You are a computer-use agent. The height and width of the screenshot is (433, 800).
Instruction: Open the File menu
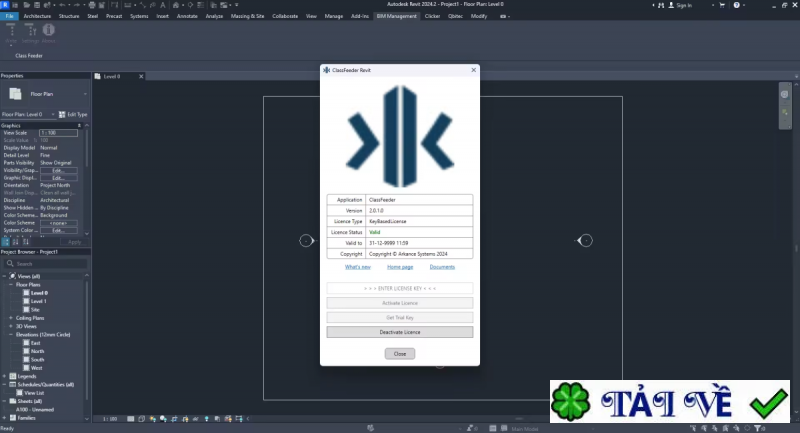[x=9, y=17]
